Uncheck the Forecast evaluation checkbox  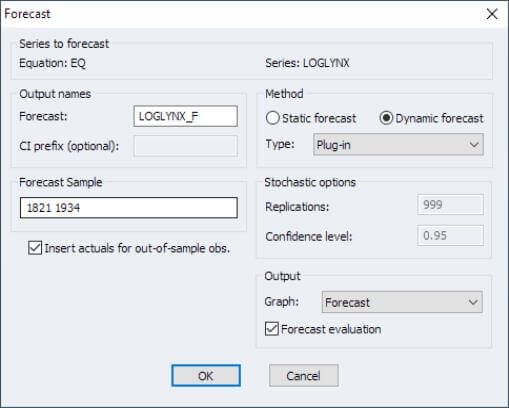[x=272, y=329]
